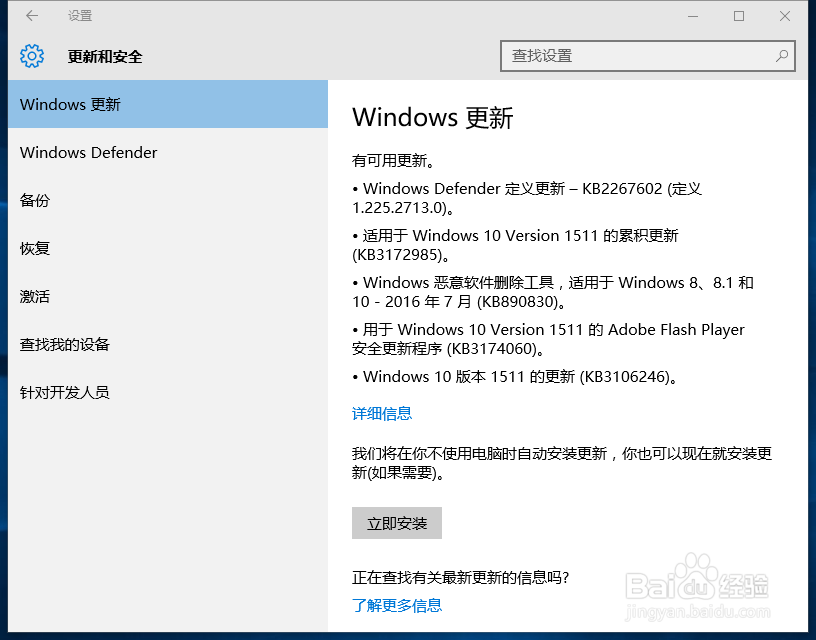Click the 更新和安全 header title
This screenshot has width=816, height=640.
105,56
